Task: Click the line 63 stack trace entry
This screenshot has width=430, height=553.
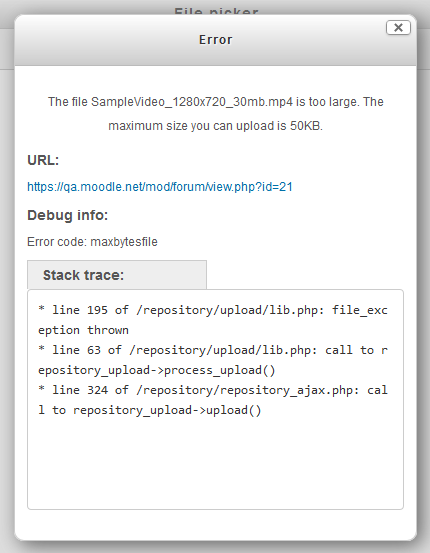Action: click(213, 360)
